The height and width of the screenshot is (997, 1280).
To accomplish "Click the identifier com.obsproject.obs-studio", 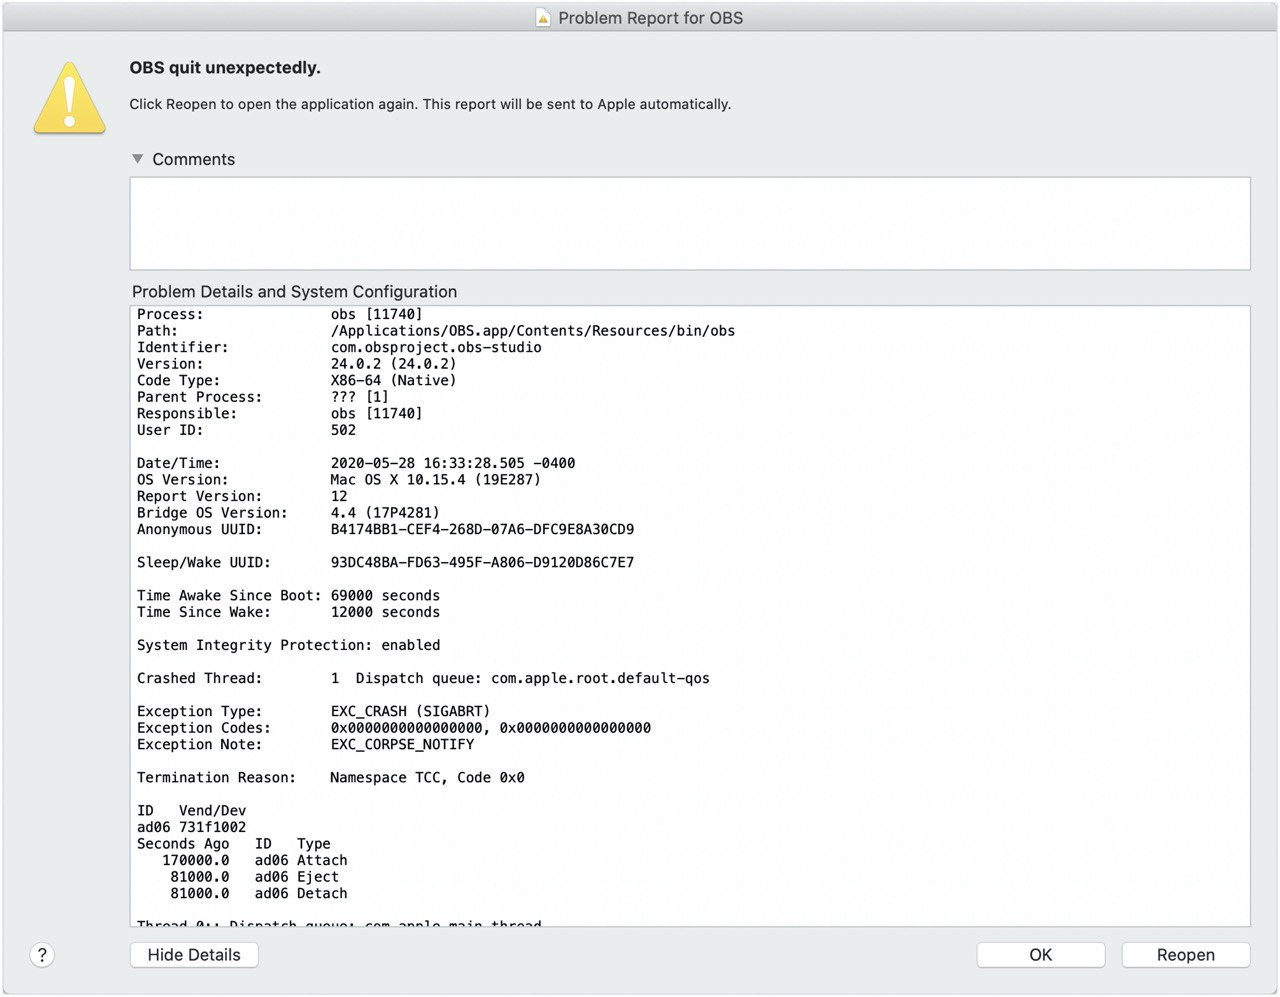I will (x=436, y=347).
